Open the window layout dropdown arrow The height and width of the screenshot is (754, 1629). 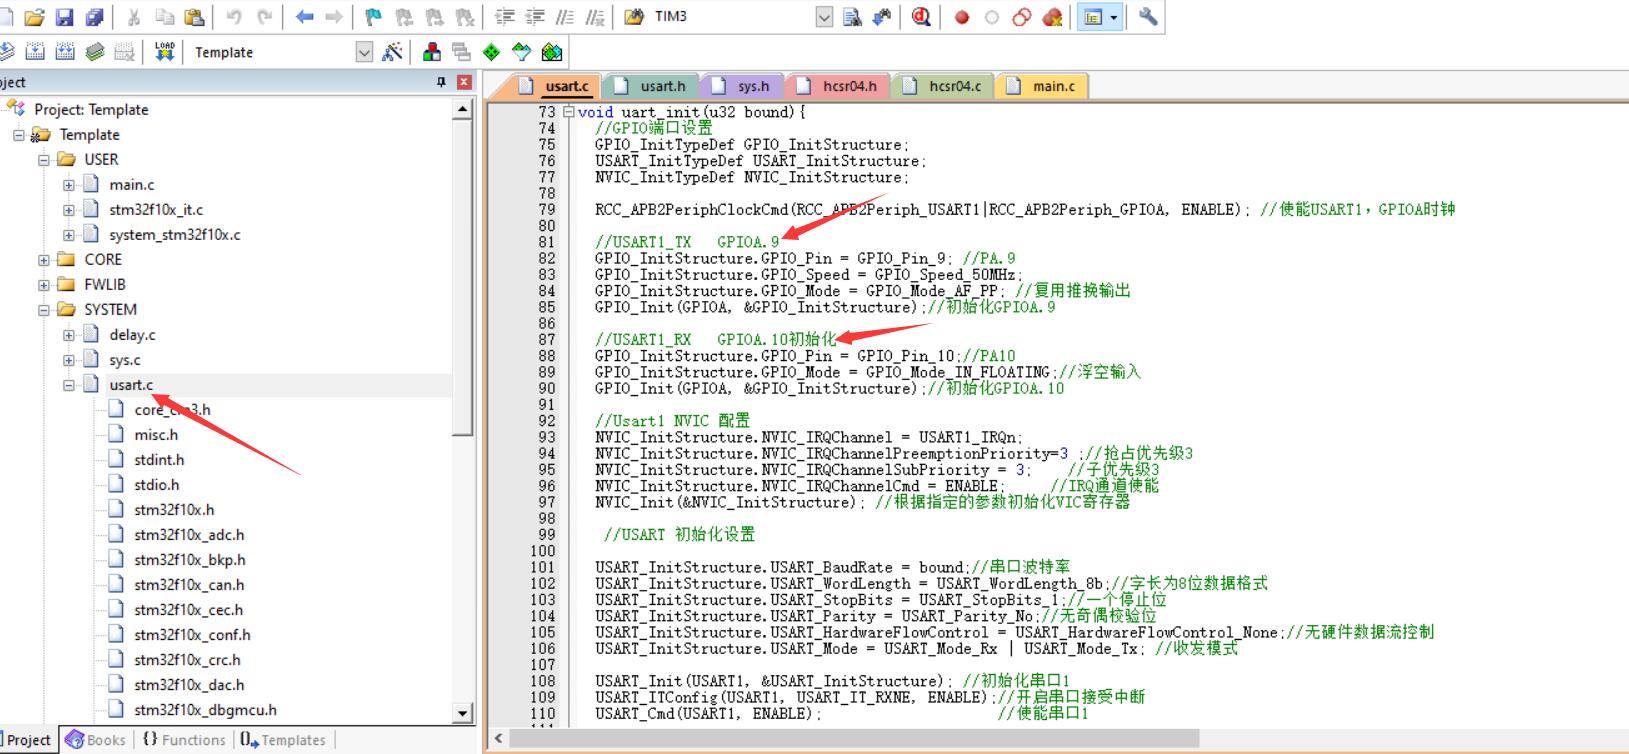[x=1114, y=17]
